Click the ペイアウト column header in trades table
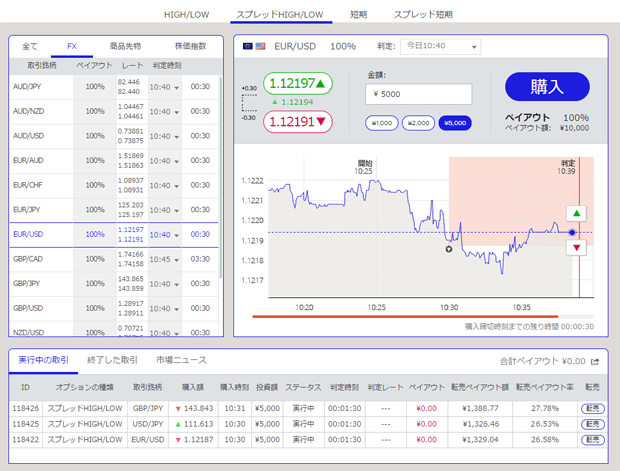Image resolution: width=620 pixels, height=471 pixels. 427,387
